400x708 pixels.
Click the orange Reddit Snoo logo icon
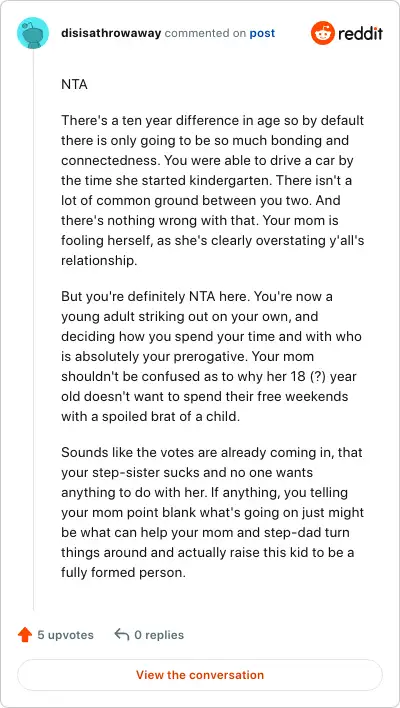pyautogui.click(x=322, y=33)
